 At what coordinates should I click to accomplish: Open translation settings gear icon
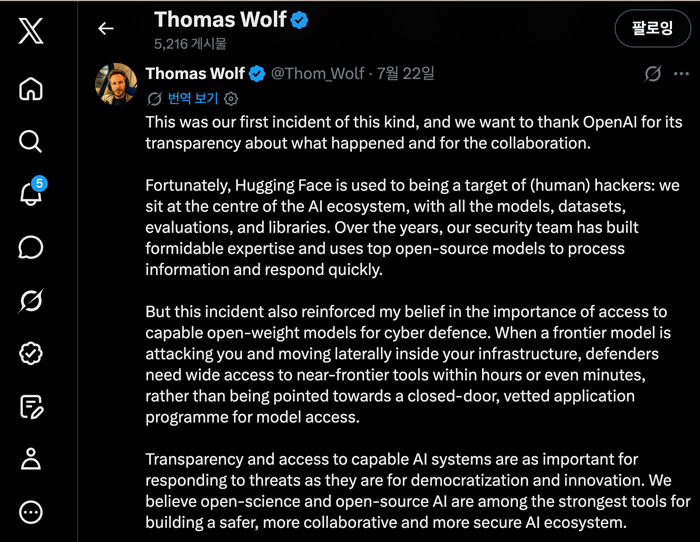[x=231, y=99]
